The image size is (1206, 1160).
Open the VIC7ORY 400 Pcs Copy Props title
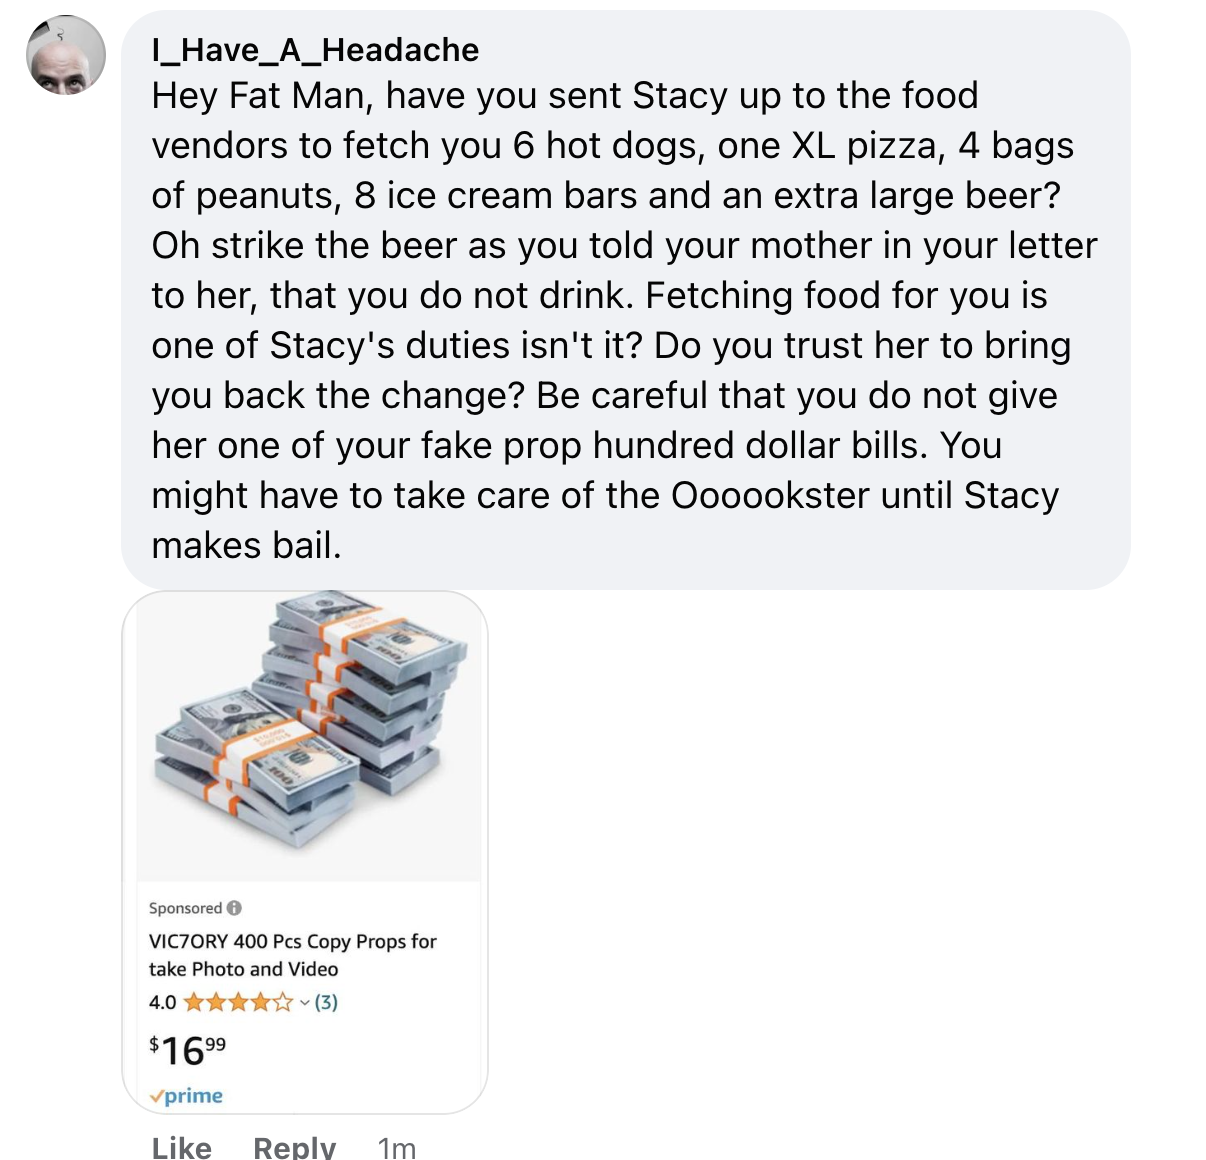[293, 955]
